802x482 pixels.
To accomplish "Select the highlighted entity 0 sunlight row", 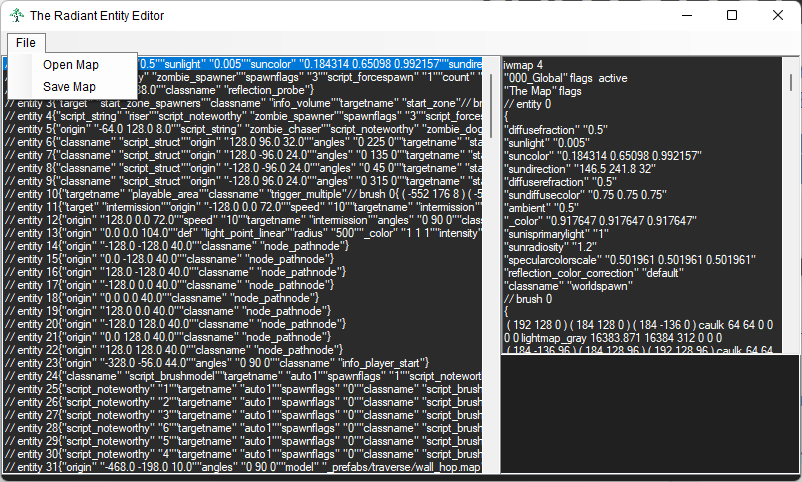I will [x=310, y=64].
